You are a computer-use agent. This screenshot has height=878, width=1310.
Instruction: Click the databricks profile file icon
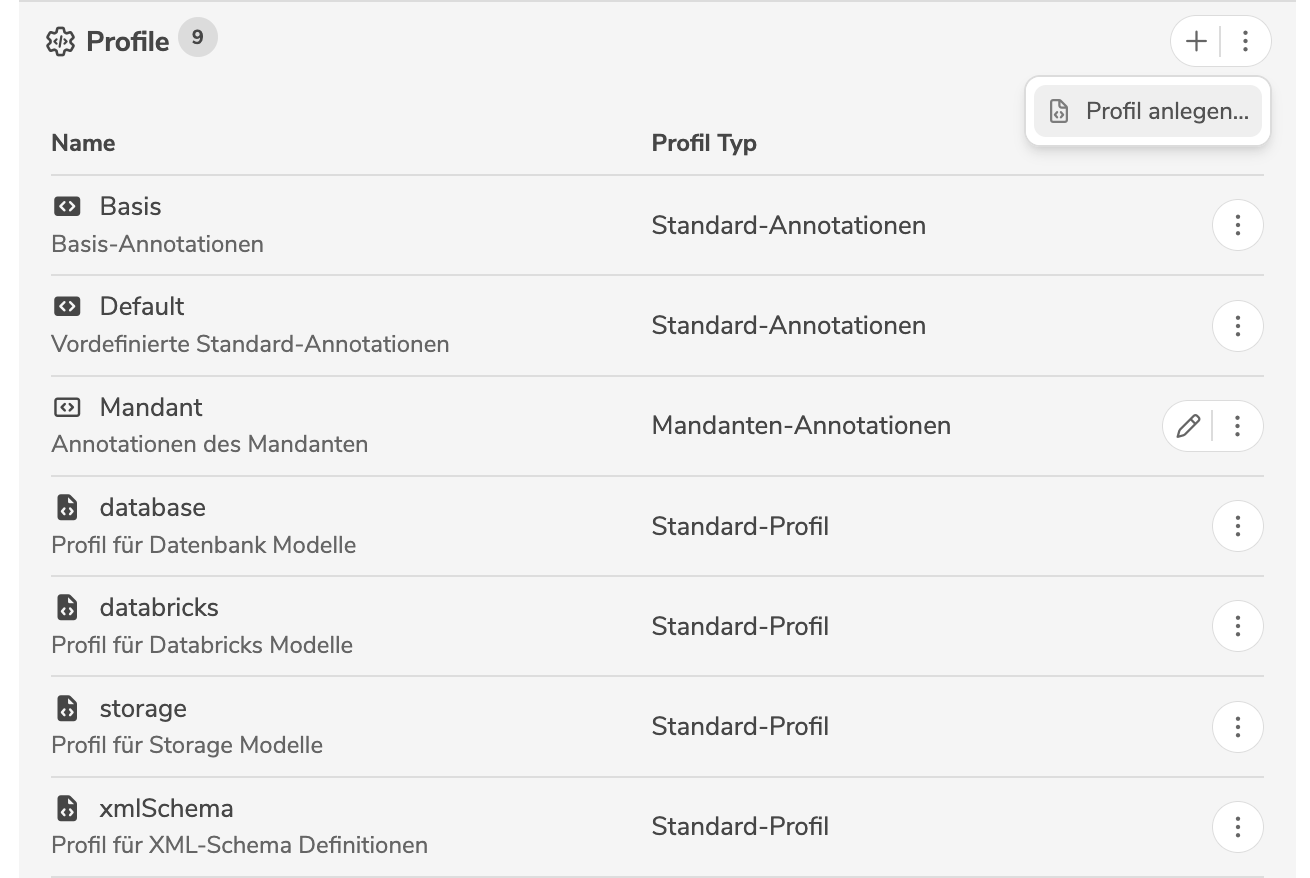tap(66, 608)
